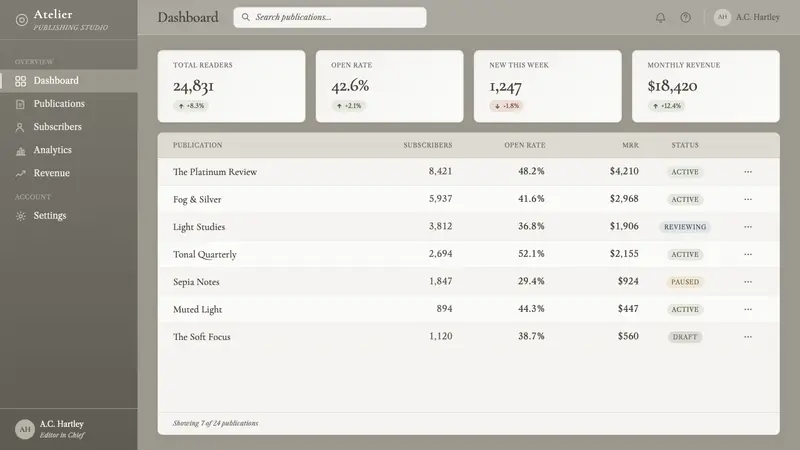Click ACTIVE badge for The Platinum Review
Image resolution: width=800 pixels, height=450 pixels.
pos(685,172)
